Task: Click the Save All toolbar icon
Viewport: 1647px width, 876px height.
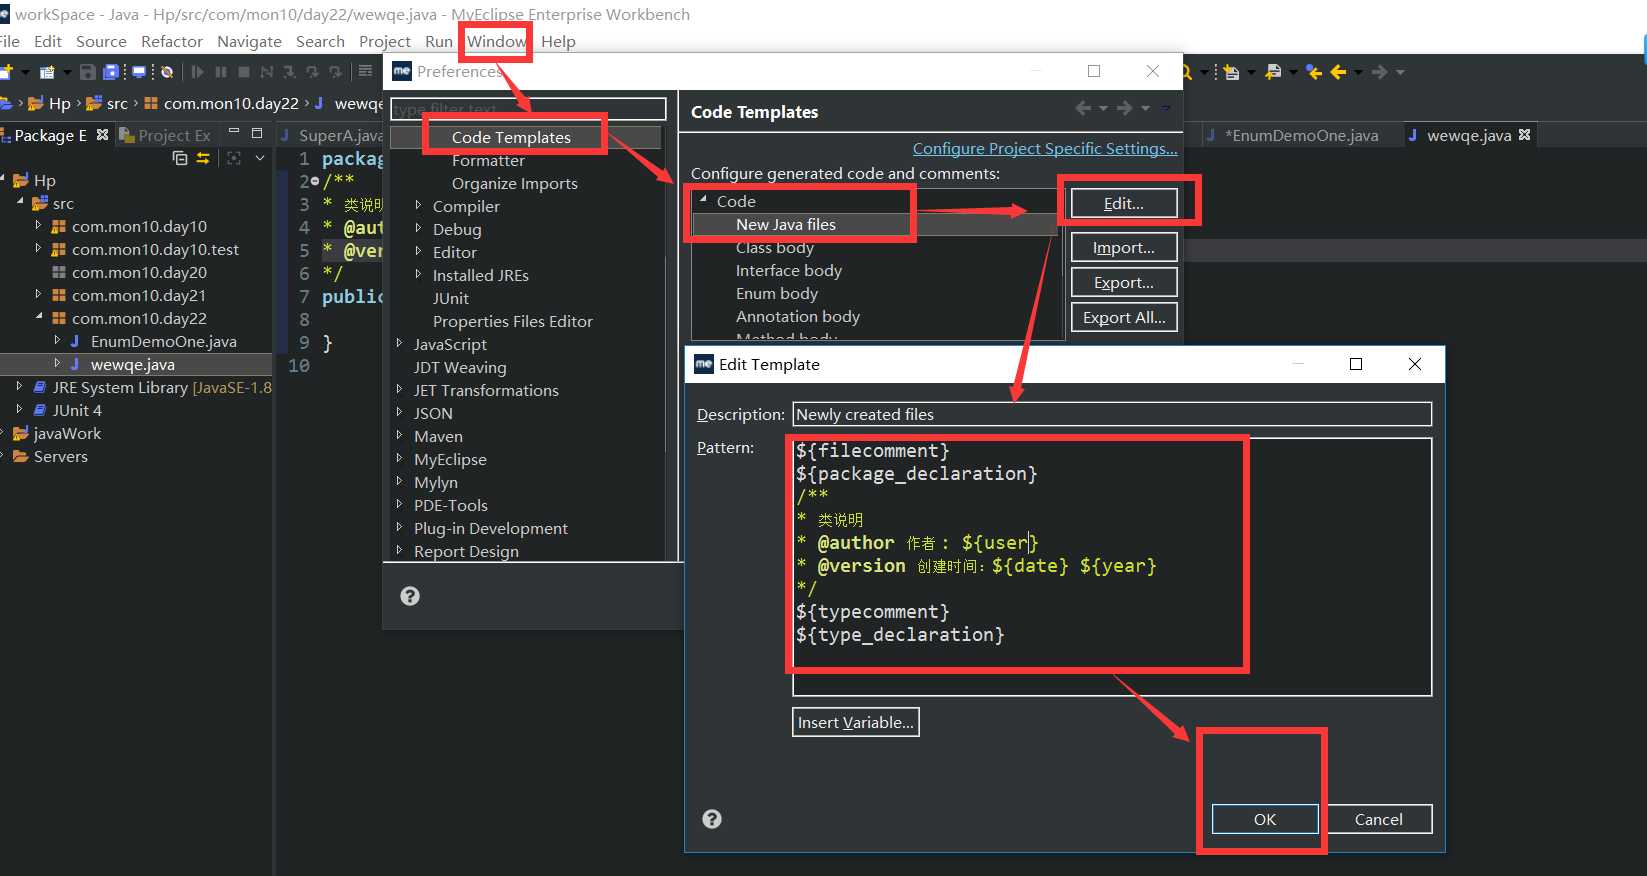Action: pyautogui.click(x=111, y=72)
